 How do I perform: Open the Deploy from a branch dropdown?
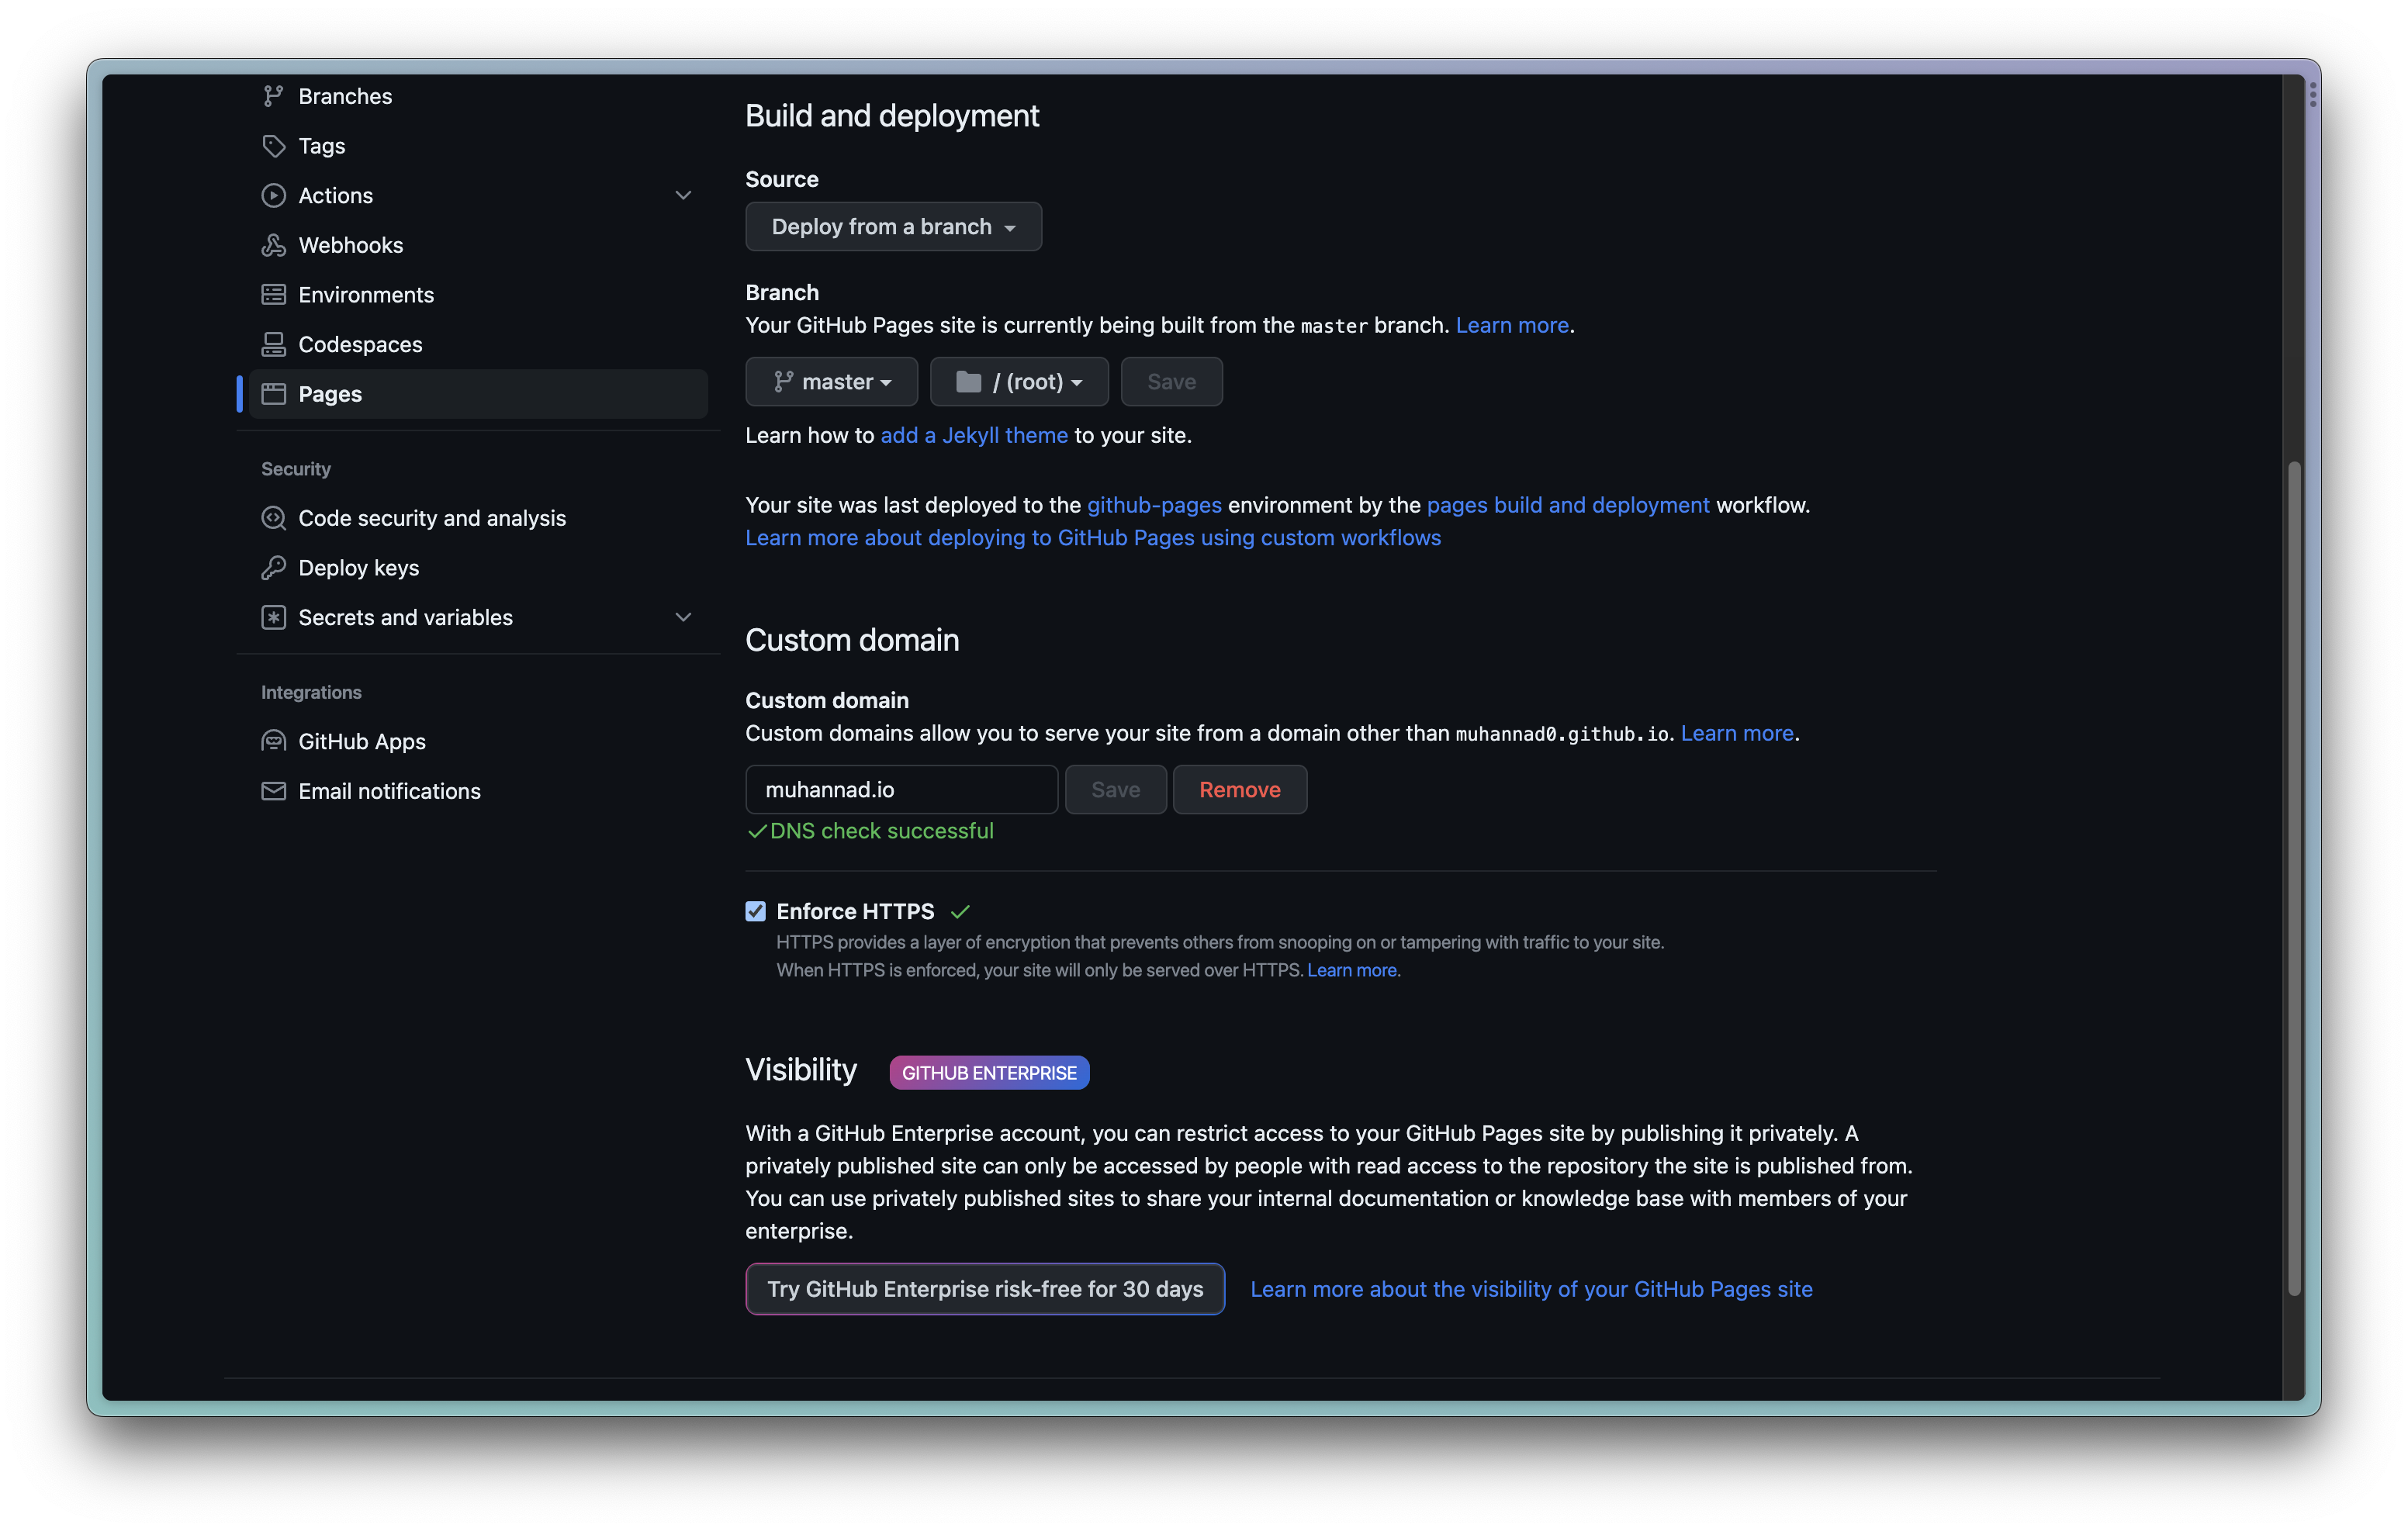tap(893, 227)
